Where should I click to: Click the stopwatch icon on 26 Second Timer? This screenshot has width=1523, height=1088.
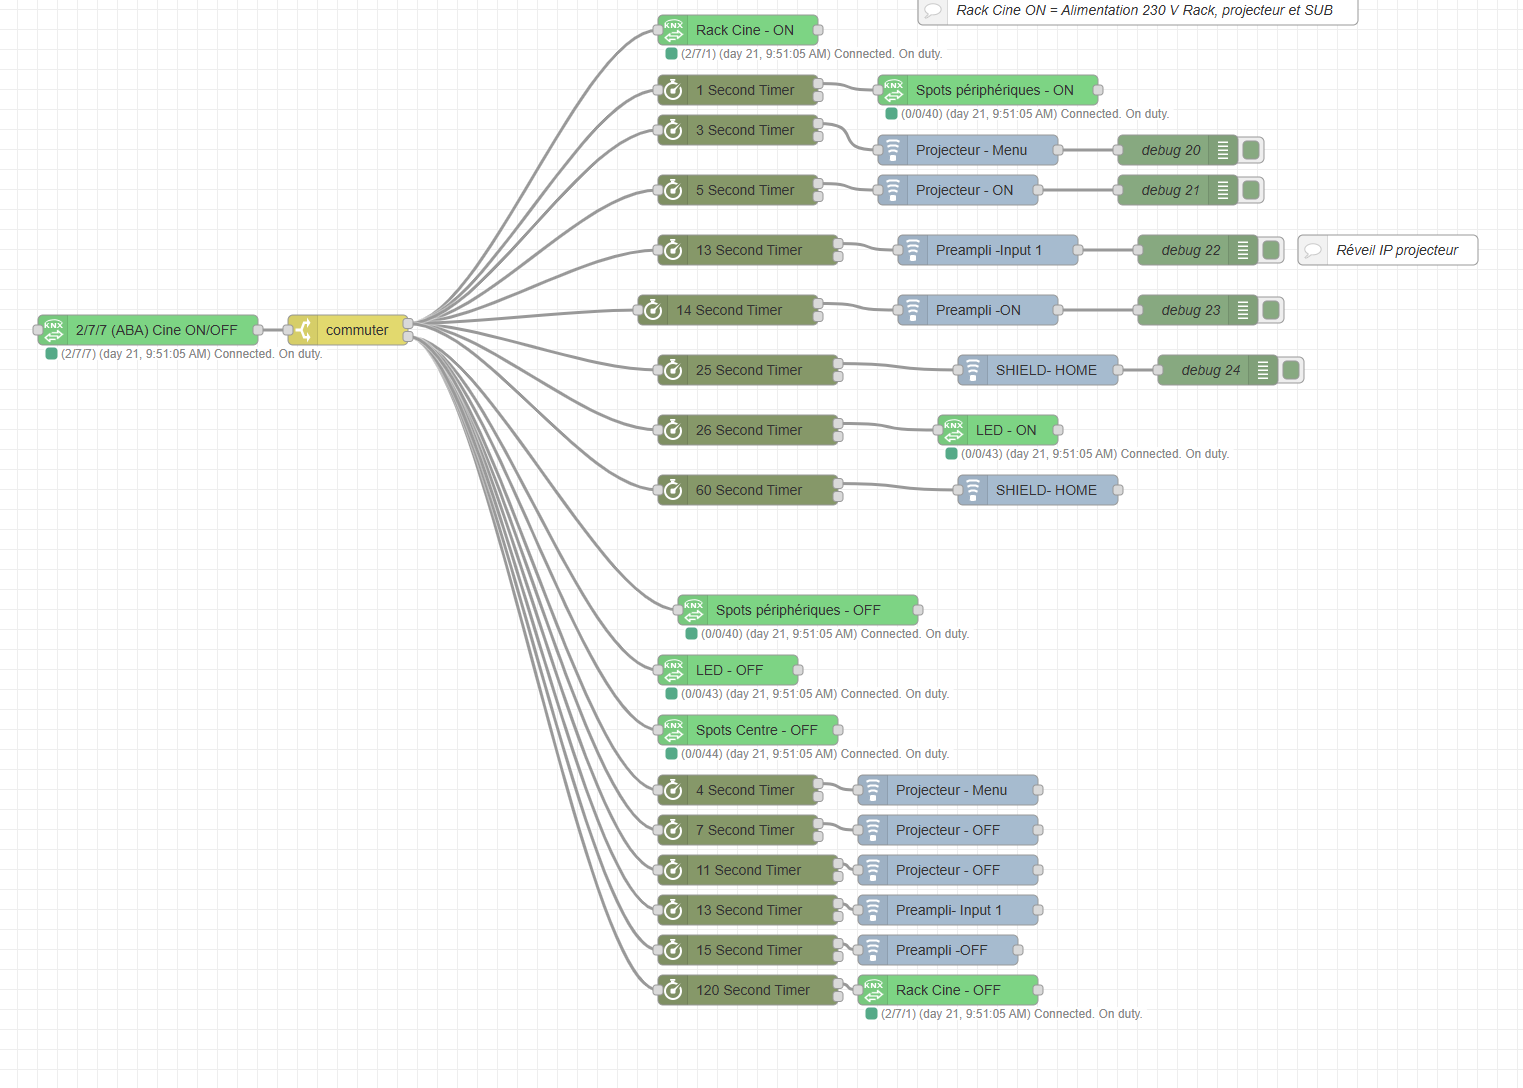[673, 430]
